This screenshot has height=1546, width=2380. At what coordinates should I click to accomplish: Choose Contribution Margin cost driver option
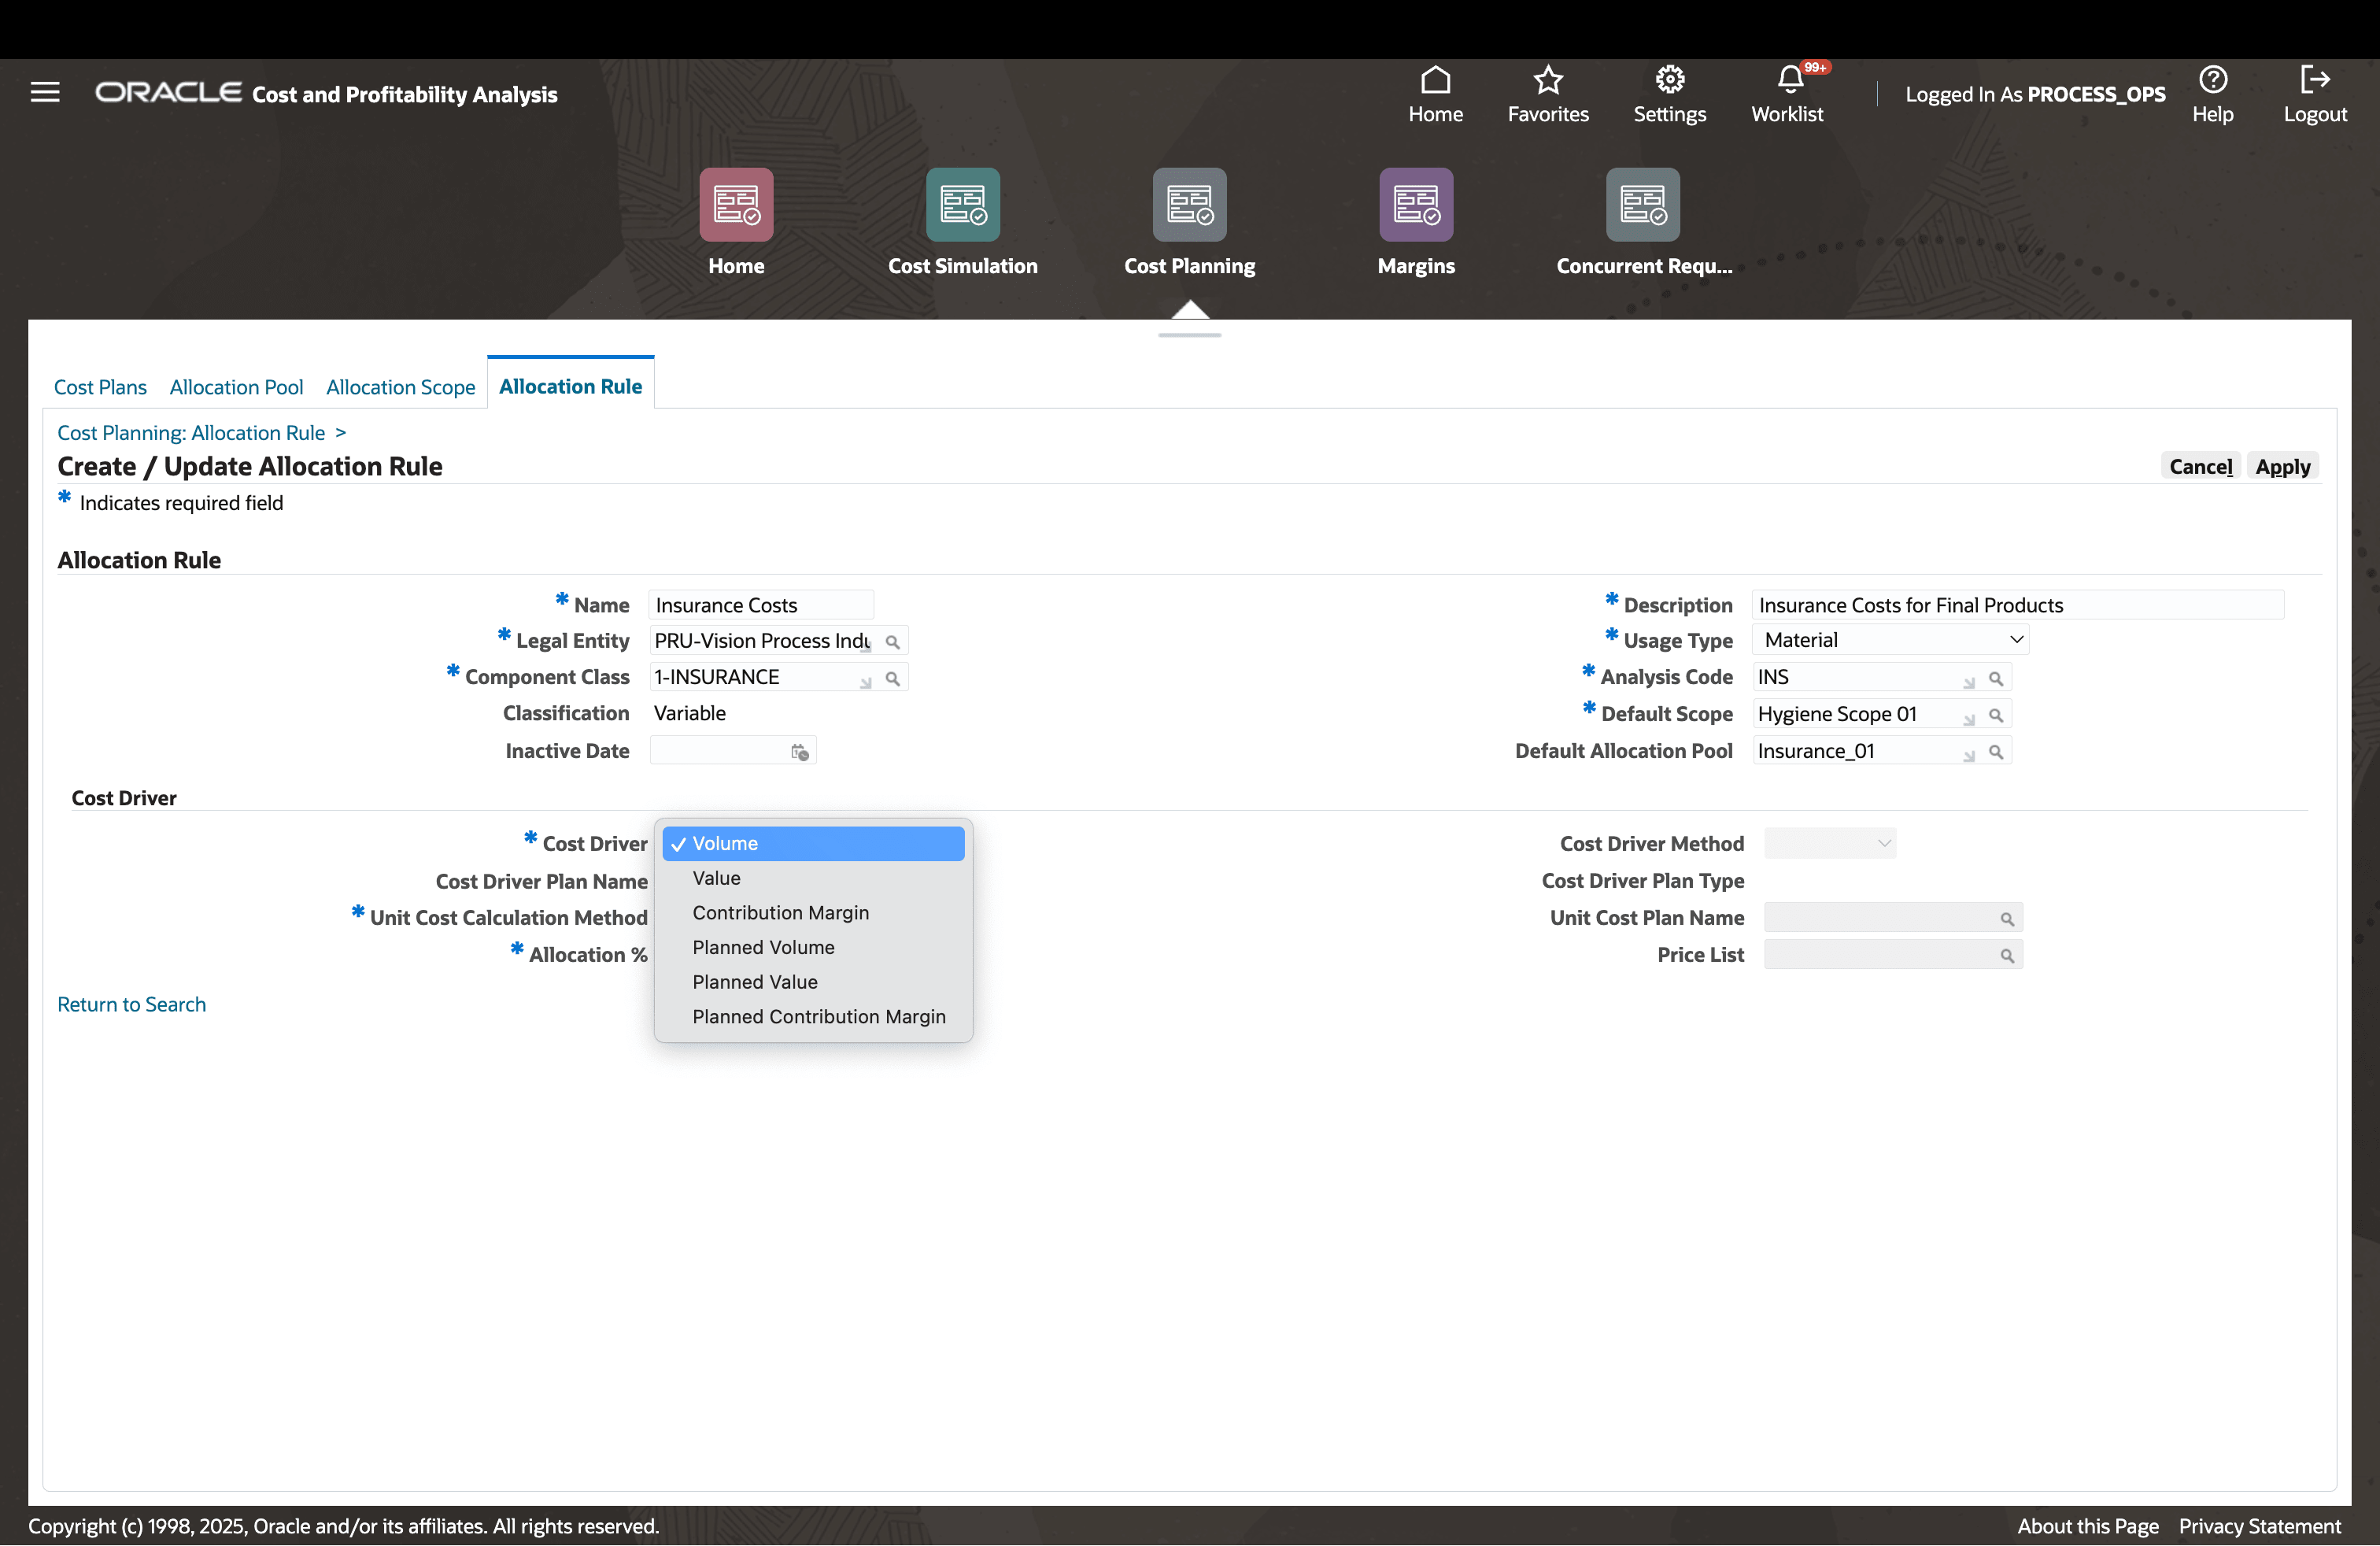coord(780,912)
